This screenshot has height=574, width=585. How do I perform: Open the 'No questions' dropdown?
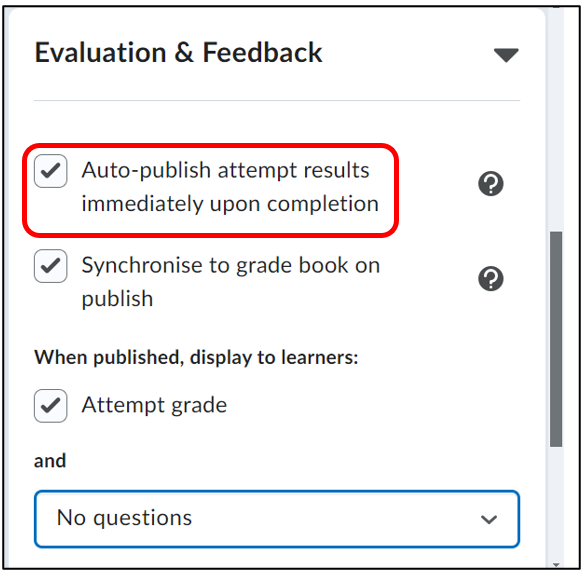point(277,519)
